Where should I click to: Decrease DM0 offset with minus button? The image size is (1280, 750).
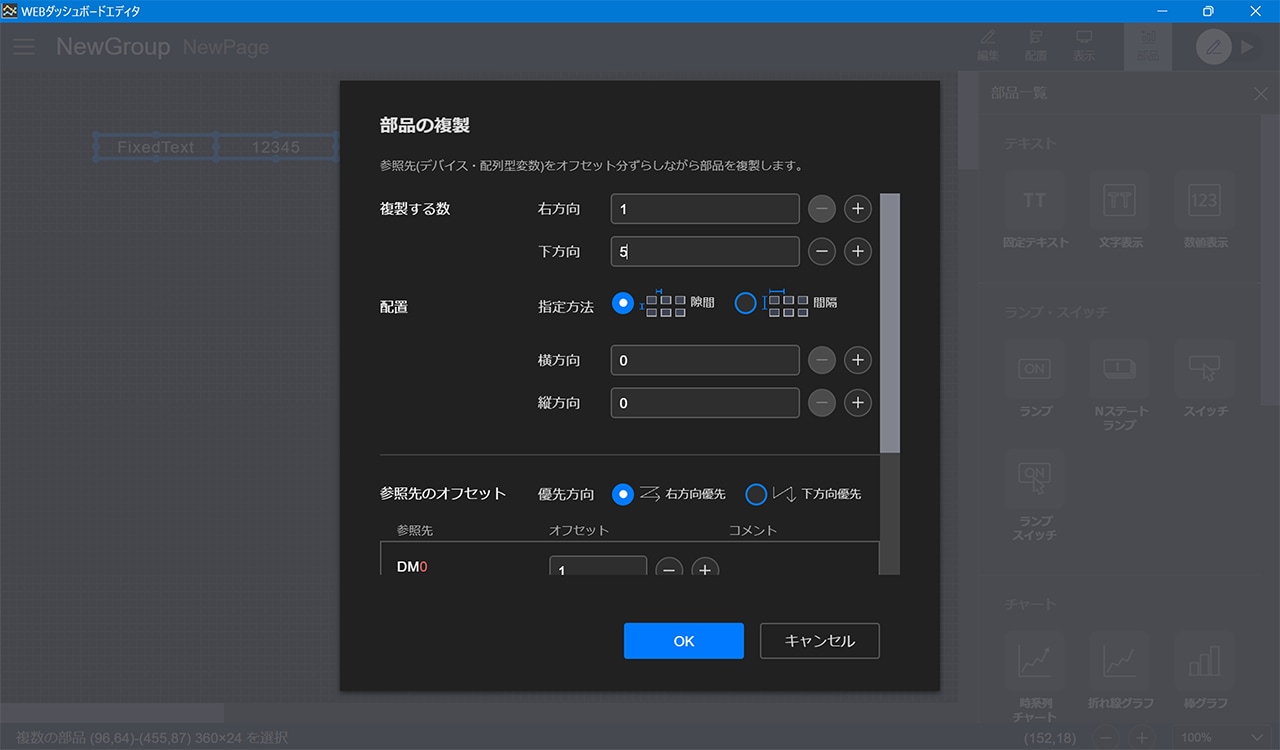pyautogui.click(x=669, y=569)
